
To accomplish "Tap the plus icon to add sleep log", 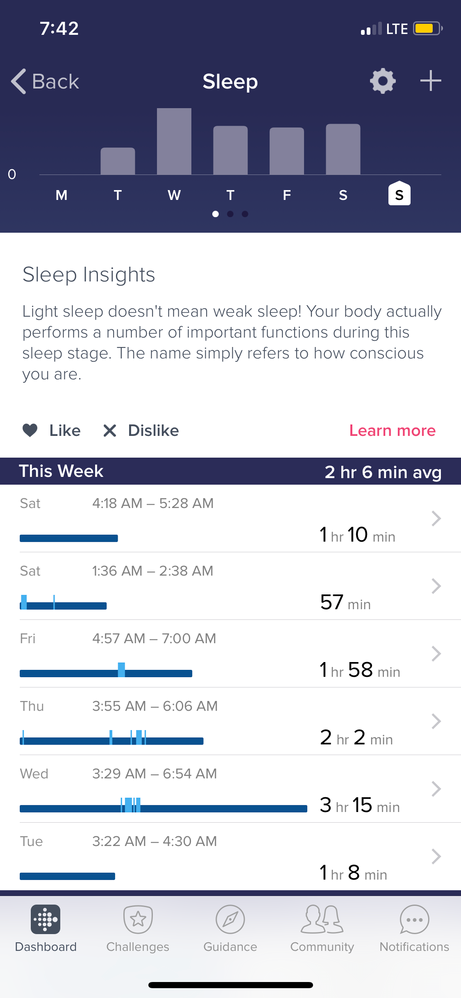I will 430,81.
